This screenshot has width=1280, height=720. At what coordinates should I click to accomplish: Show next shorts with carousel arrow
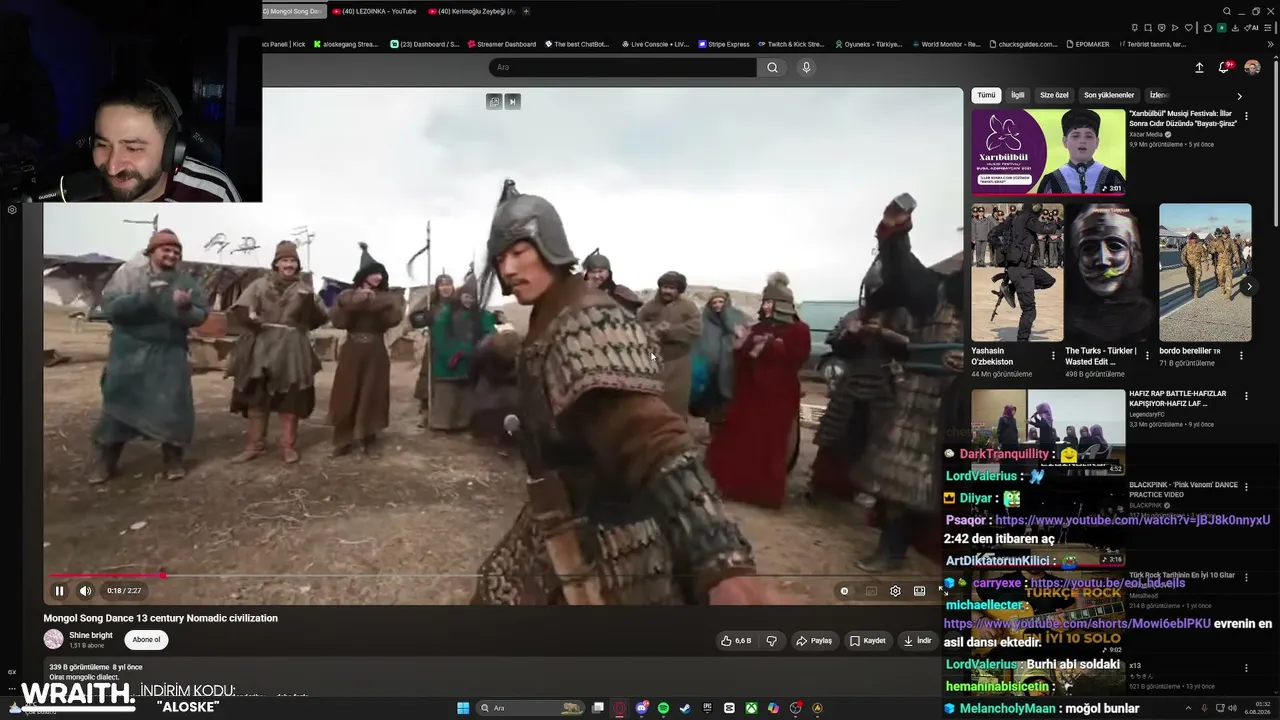[1248, 286]
